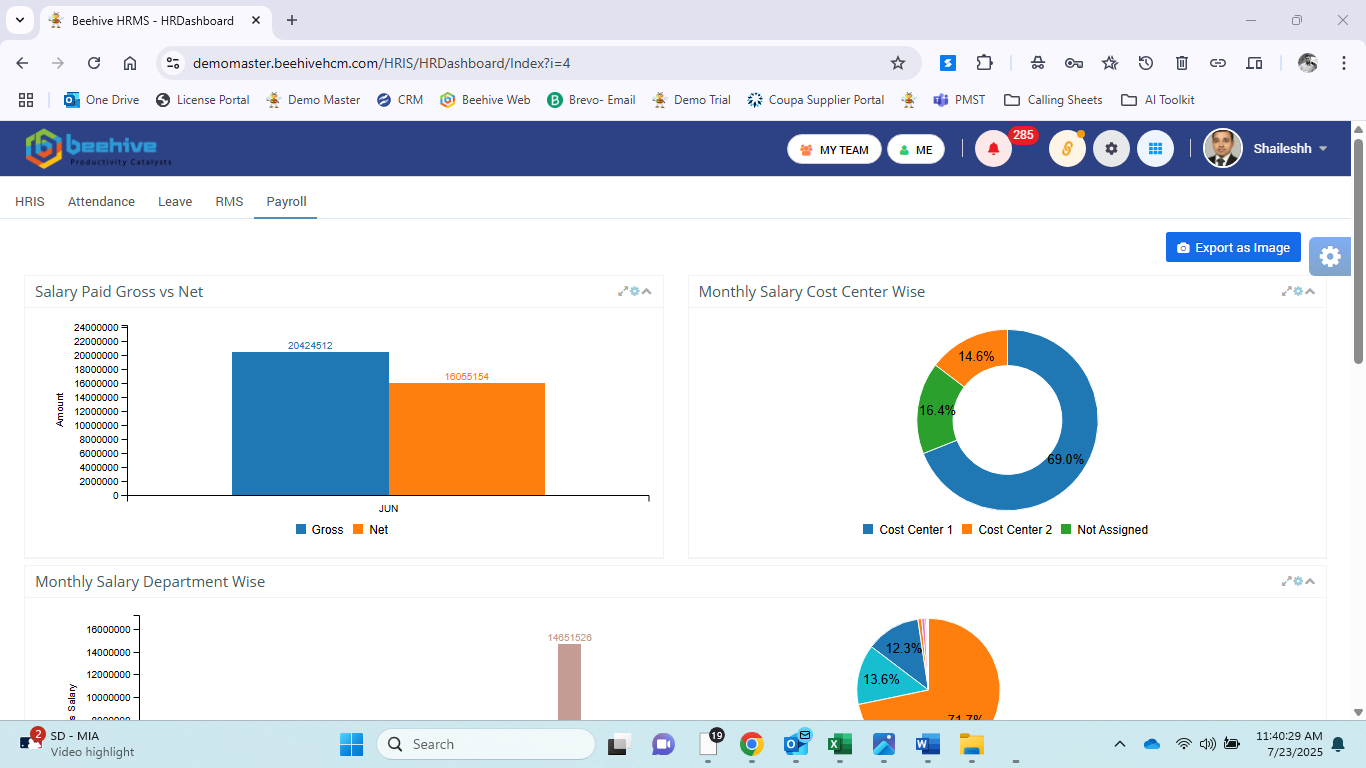The height and width of the screenshot is (768, 1366).
Task: Open the notifications bell showing 285 alerts
Action: (993, 148)
